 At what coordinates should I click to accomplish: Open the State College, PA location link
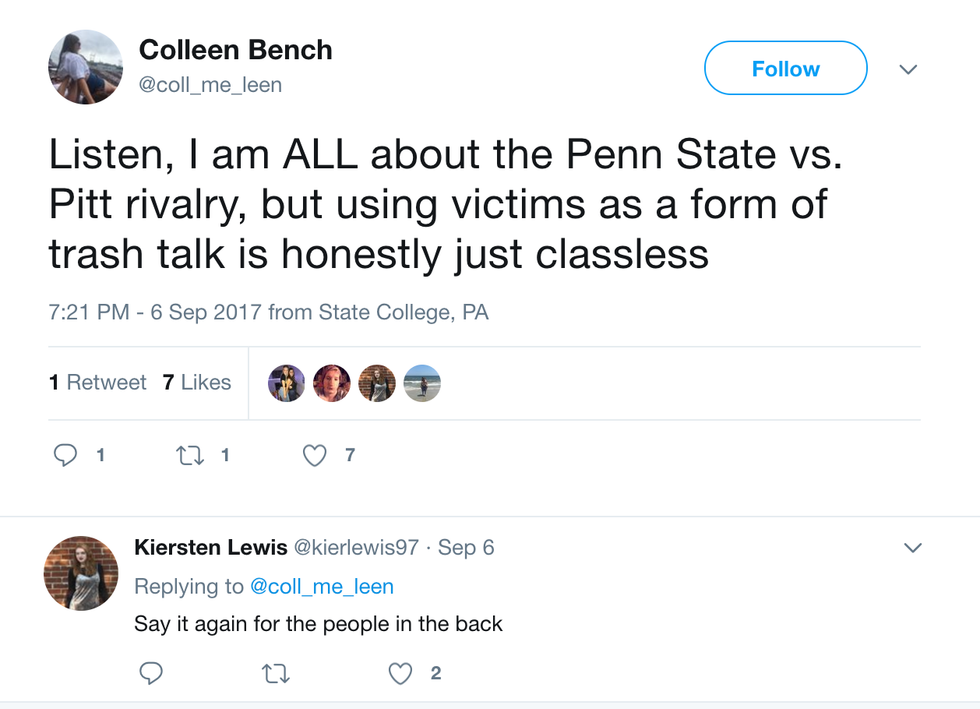click(x=403, y=313)
